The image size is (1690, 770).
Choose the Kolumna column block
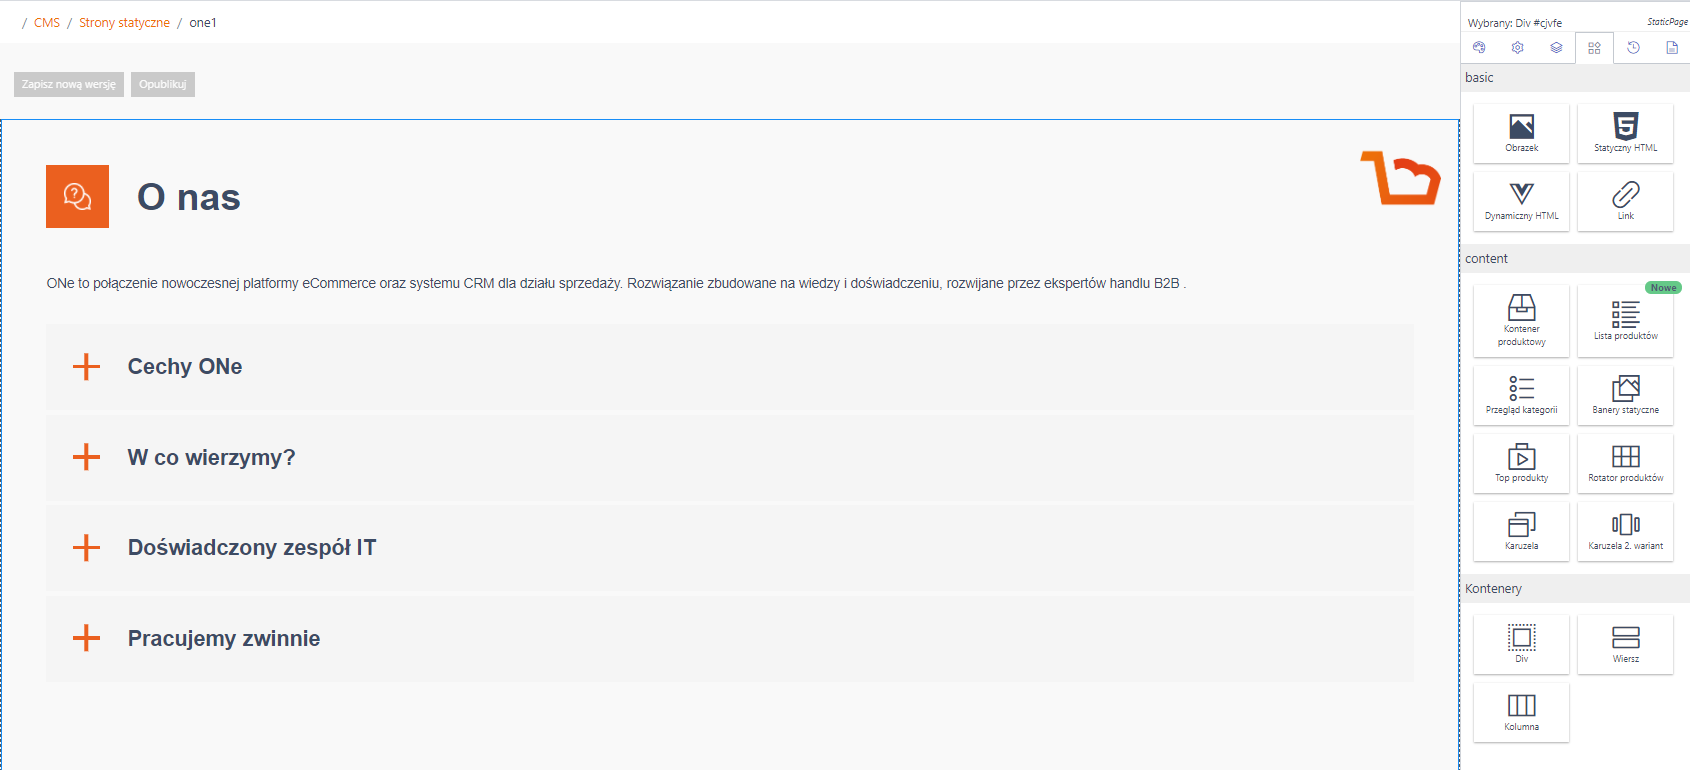tap(1521, 712)
